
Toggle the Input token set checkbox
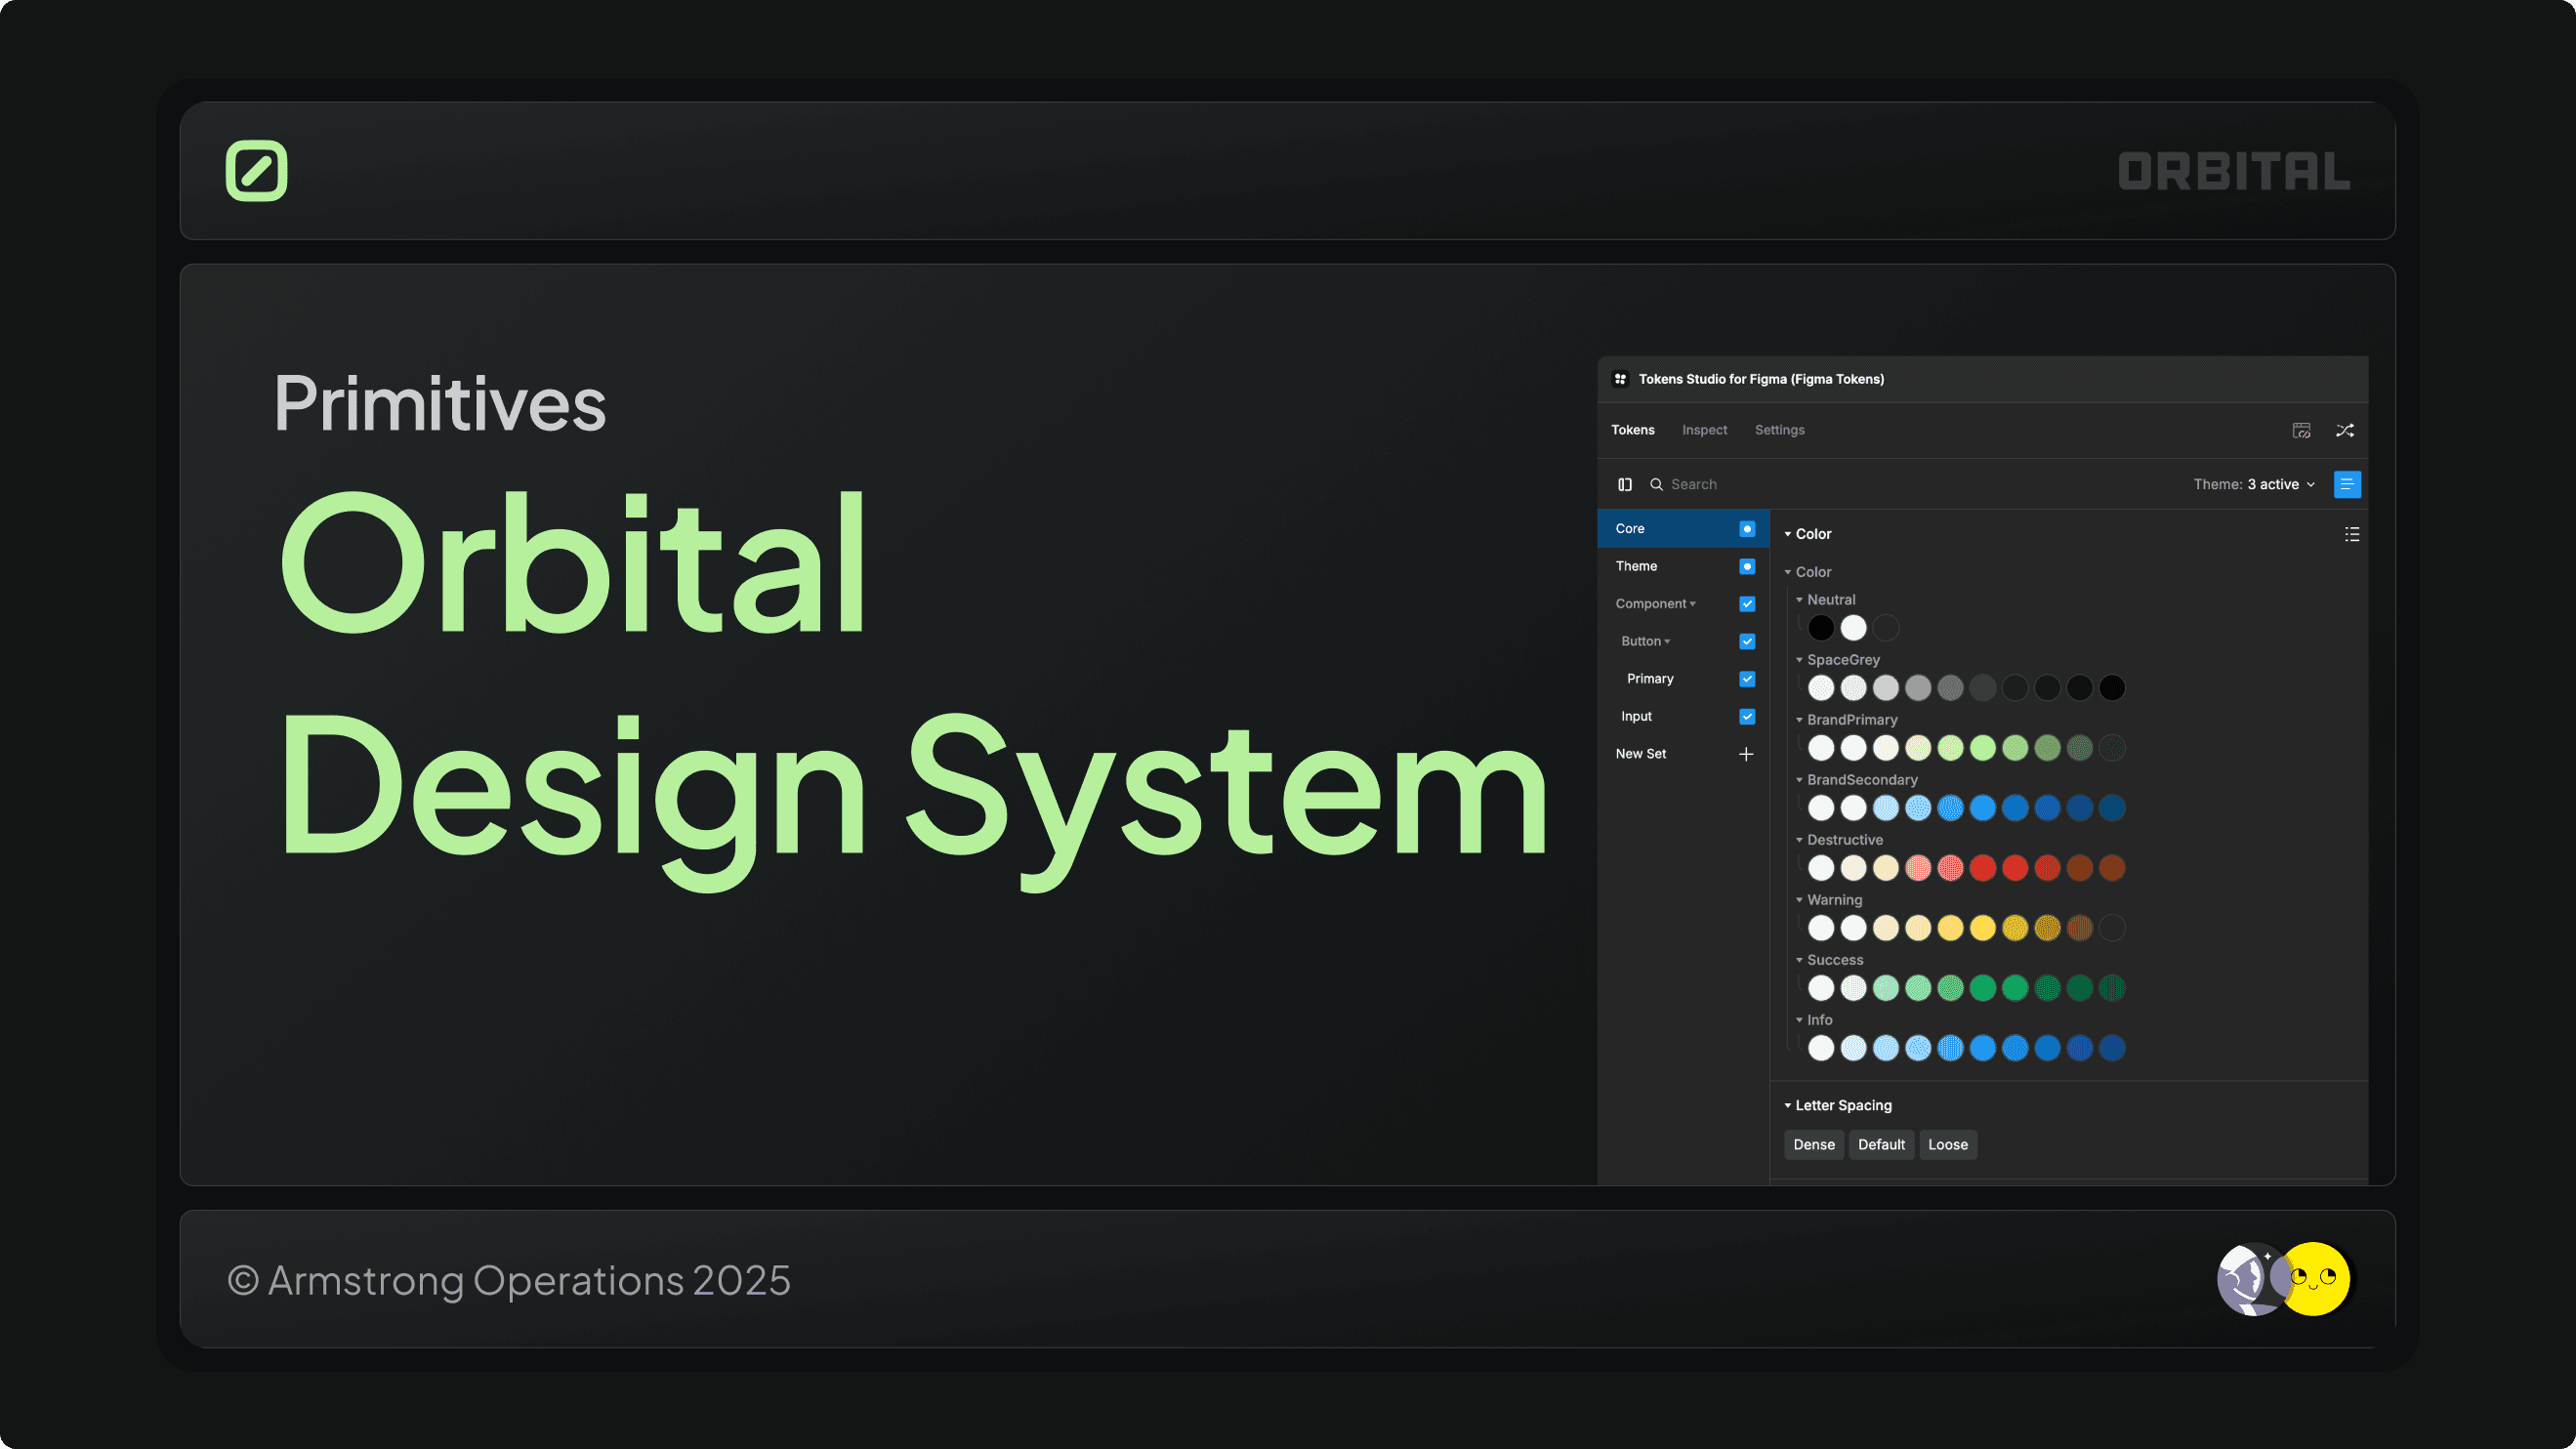(1746, 716)
